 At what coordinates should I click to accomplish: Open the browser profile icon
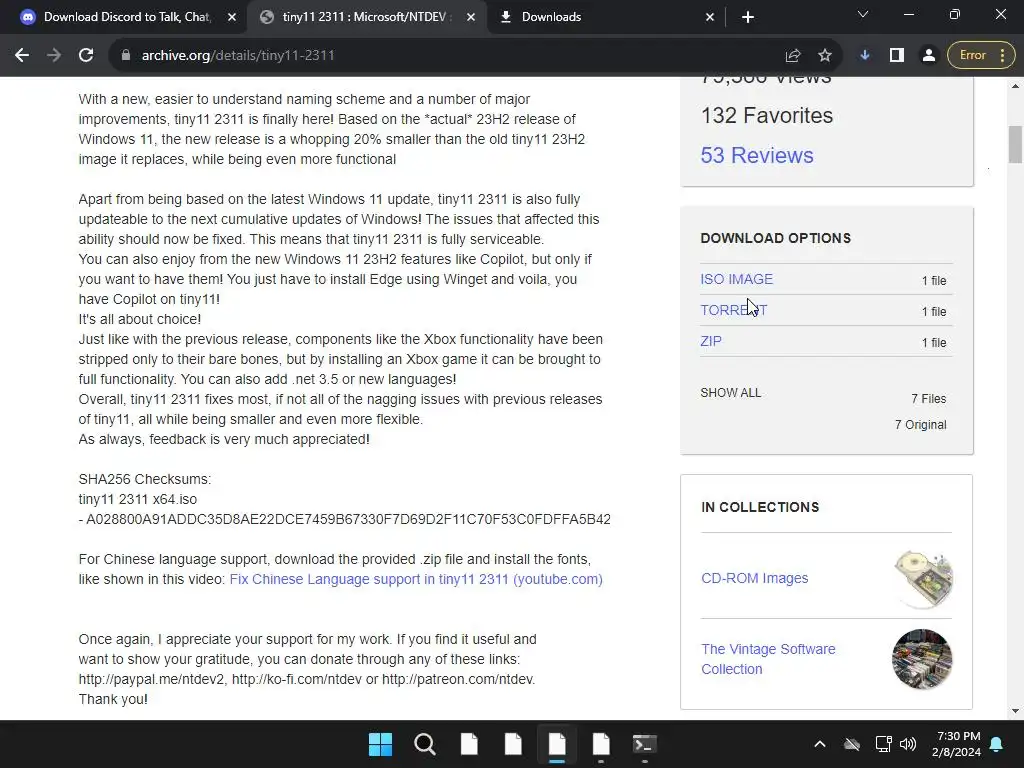[929, 56]
